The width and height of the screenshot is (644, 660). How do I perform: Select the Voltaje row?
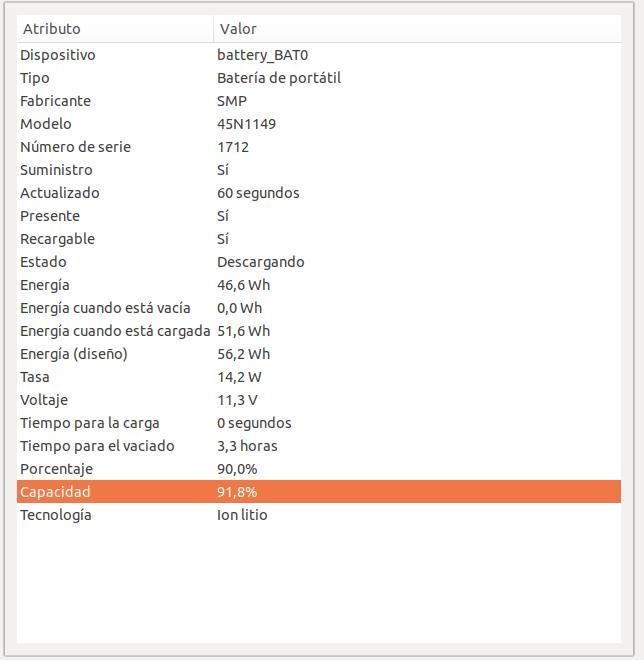click(x=319, y=400)
